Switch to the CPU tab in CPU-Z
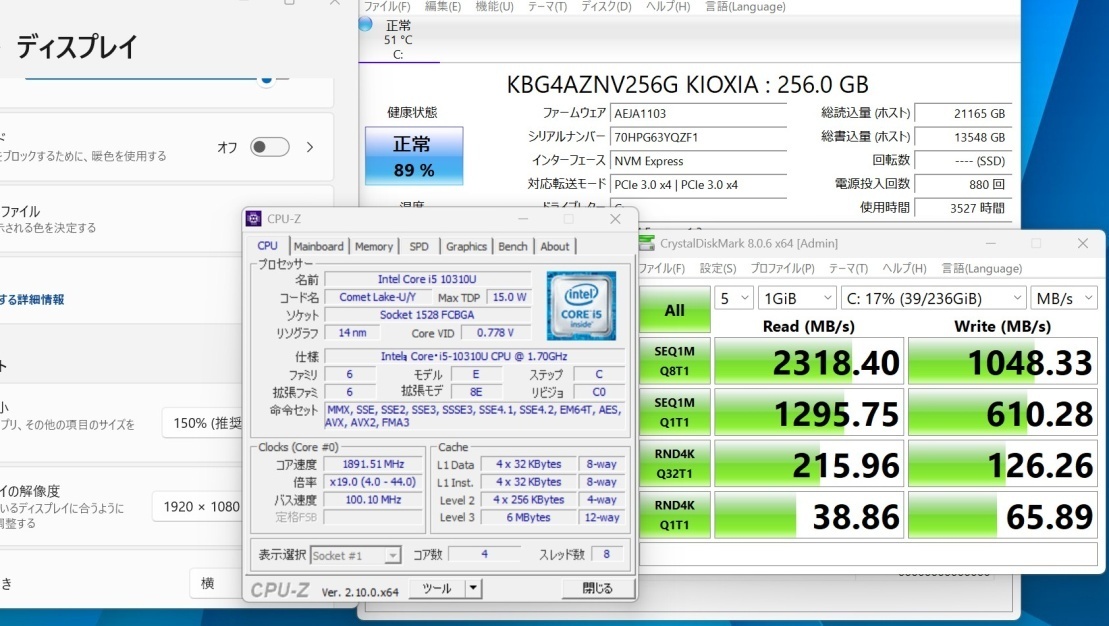Screen dimensions: 1109x626 (x=267, y=246)
